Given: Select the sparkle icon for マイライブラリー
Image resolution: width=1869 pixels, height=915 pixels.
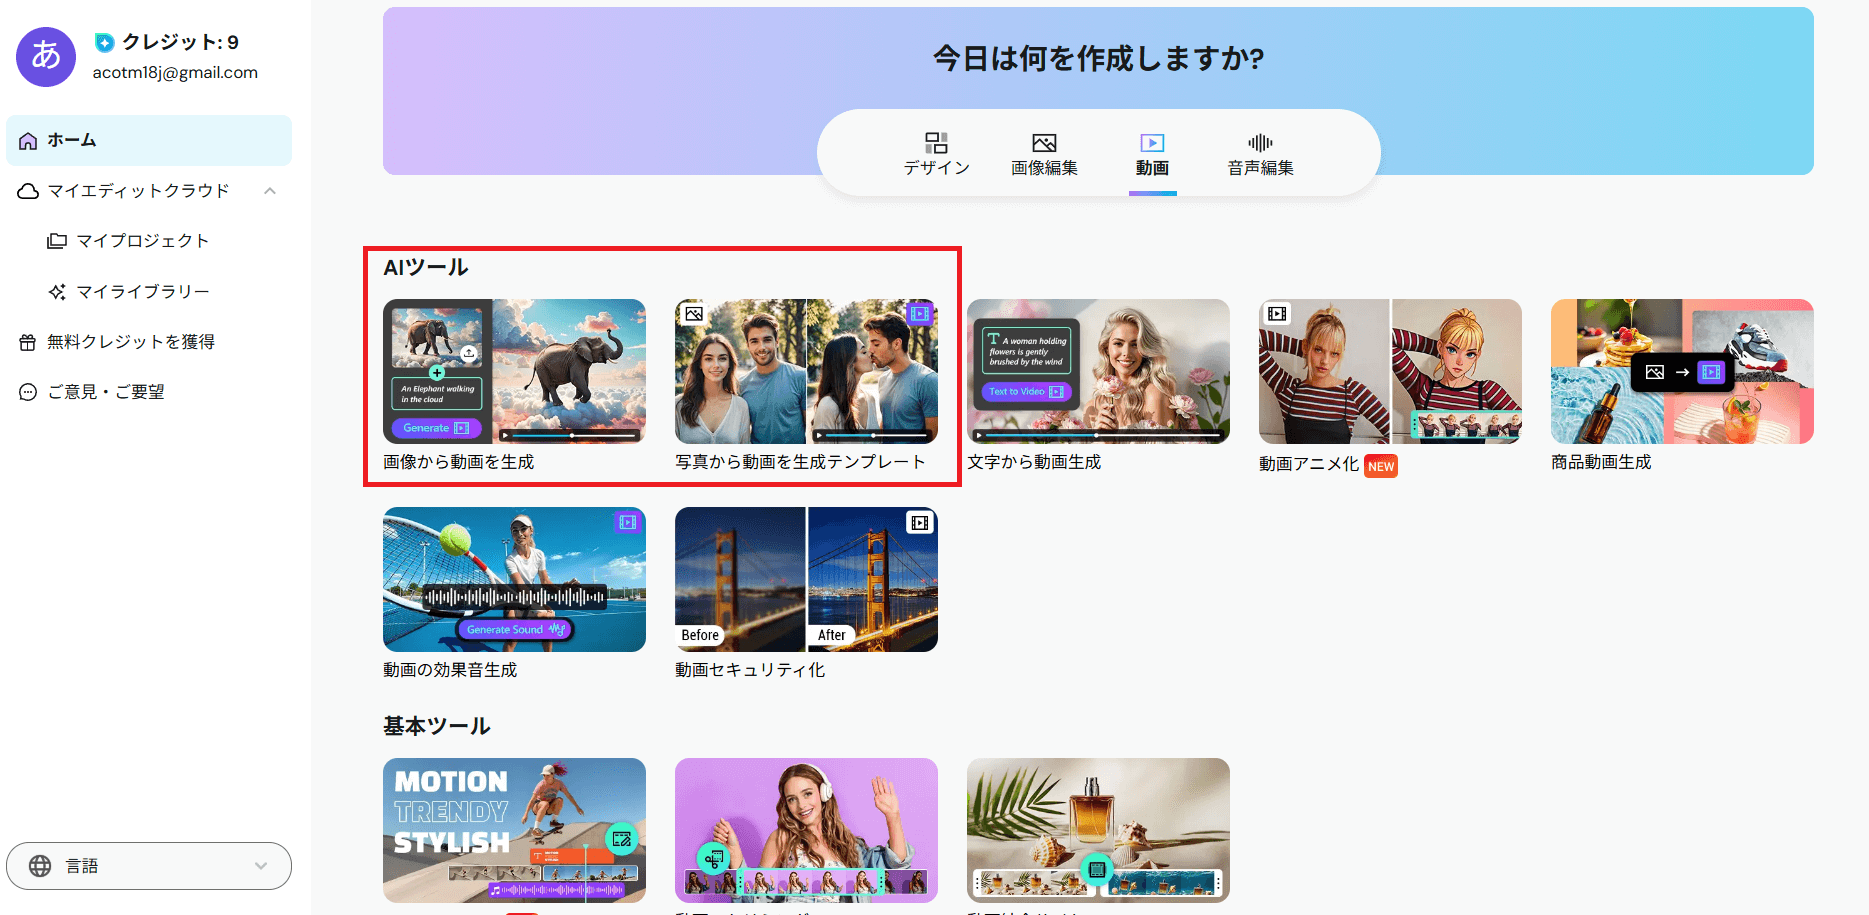Looking at the screenshot, I should point(58,291).
